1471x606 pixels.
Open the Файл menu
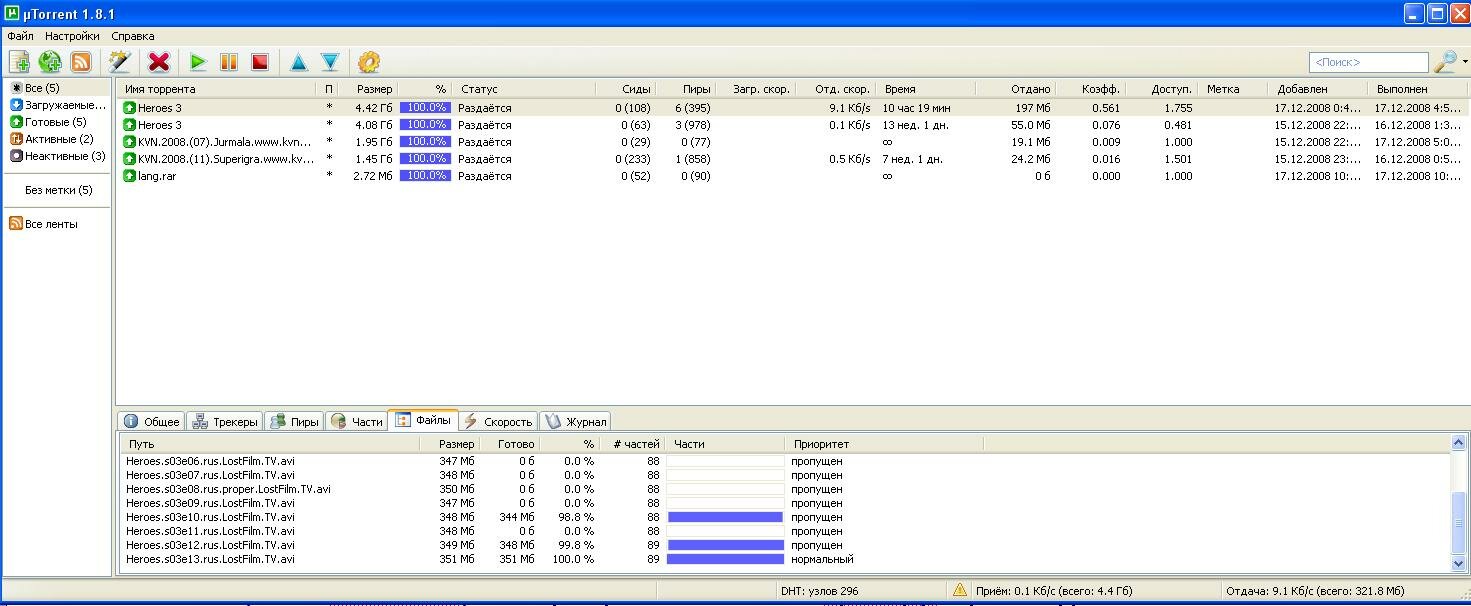pos(20,36)
